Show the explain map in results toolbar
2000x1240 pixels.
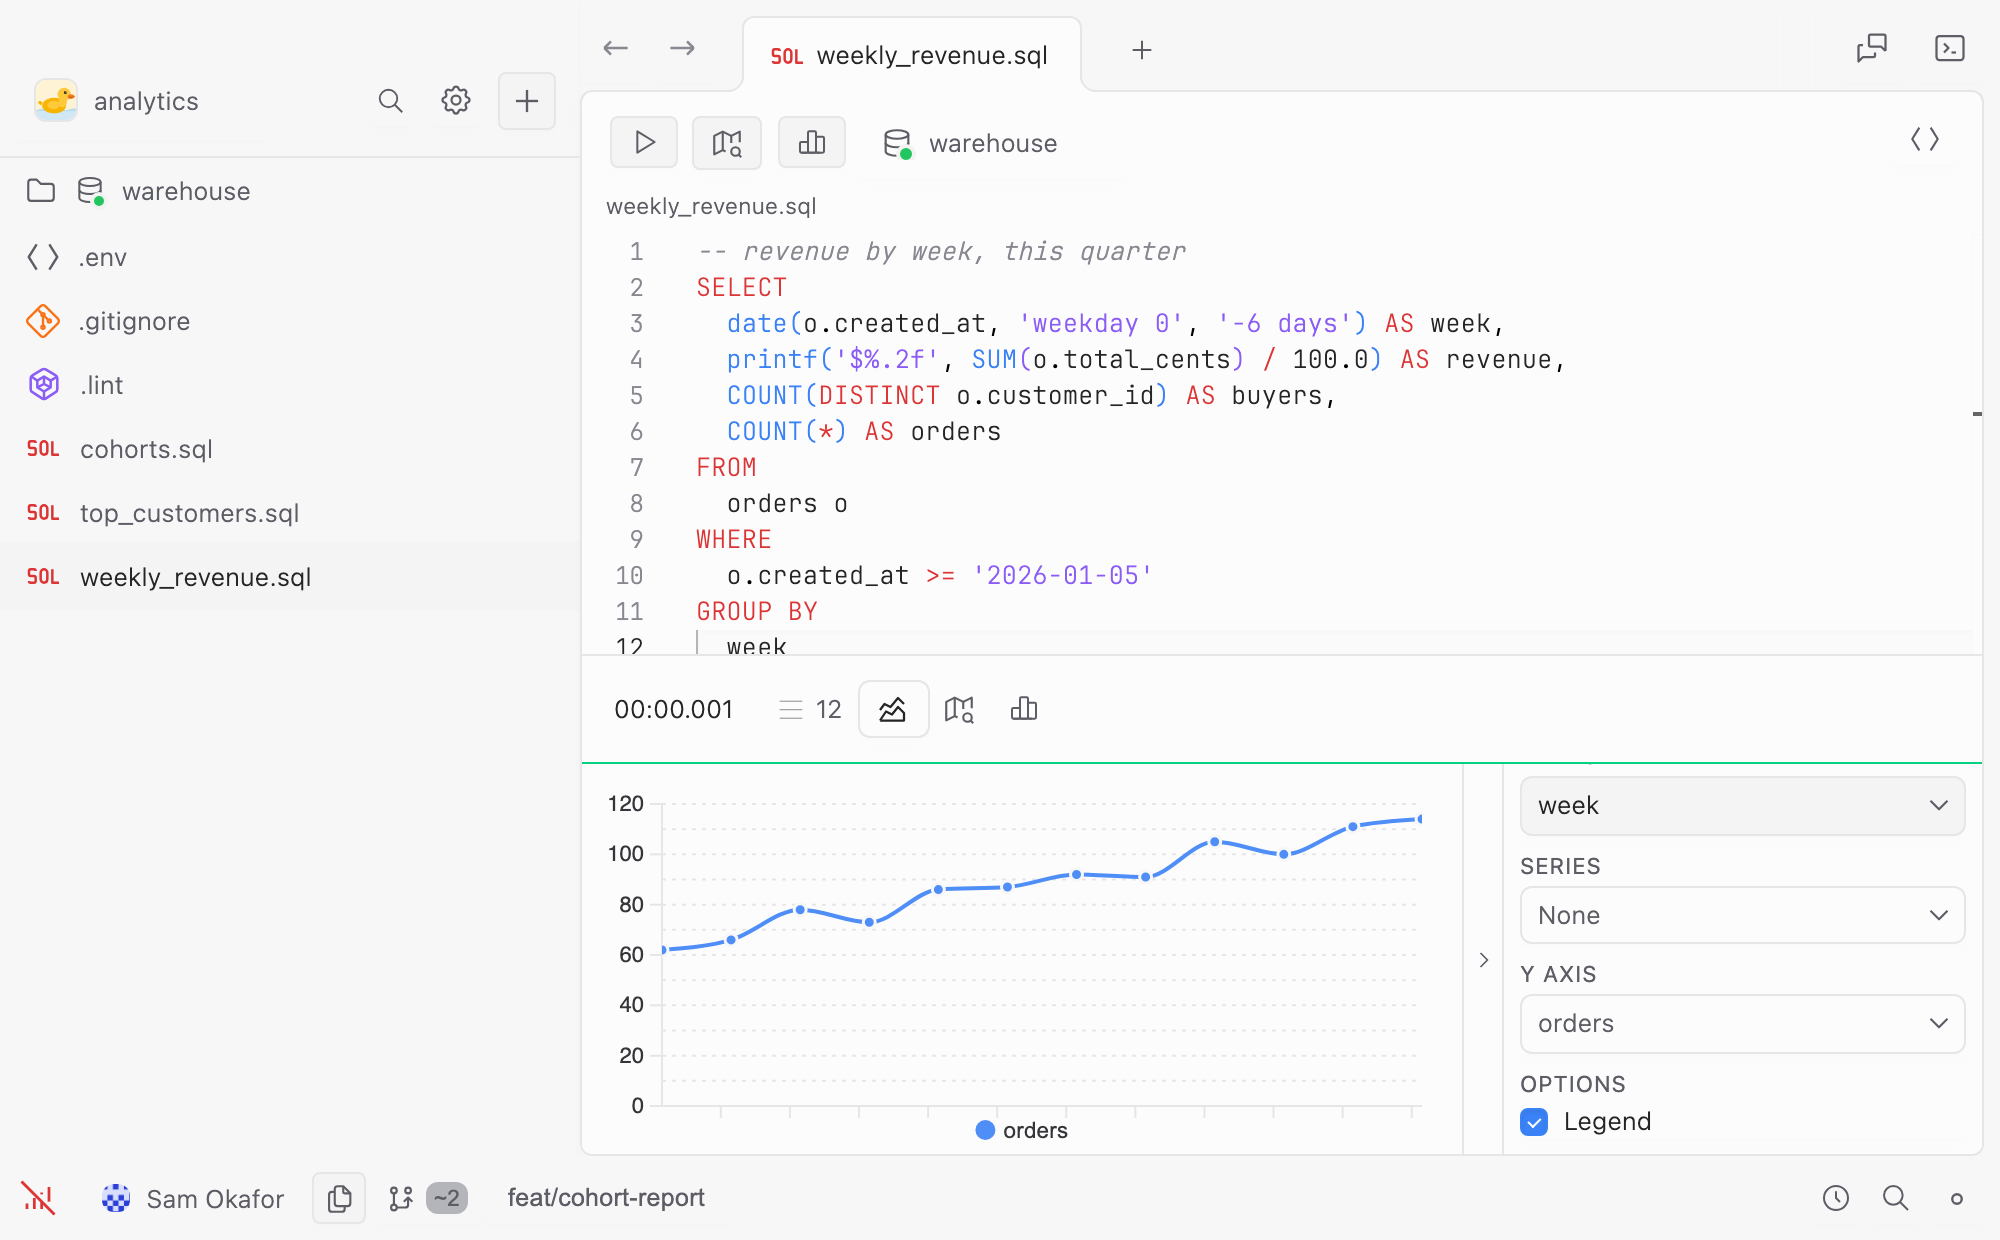[x=959, y=709]
